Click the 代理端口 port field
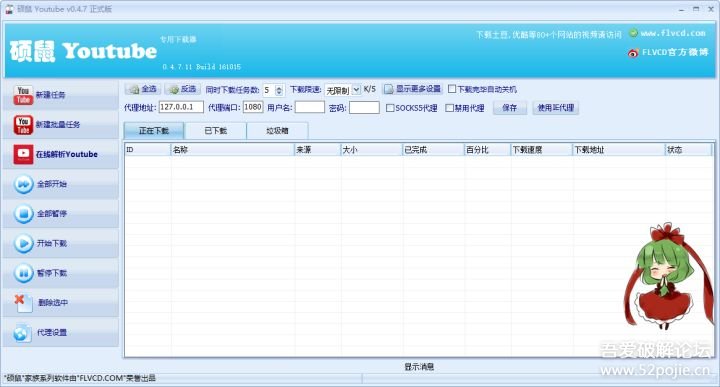This screenshot has height=387, width=720. point(253,107)
